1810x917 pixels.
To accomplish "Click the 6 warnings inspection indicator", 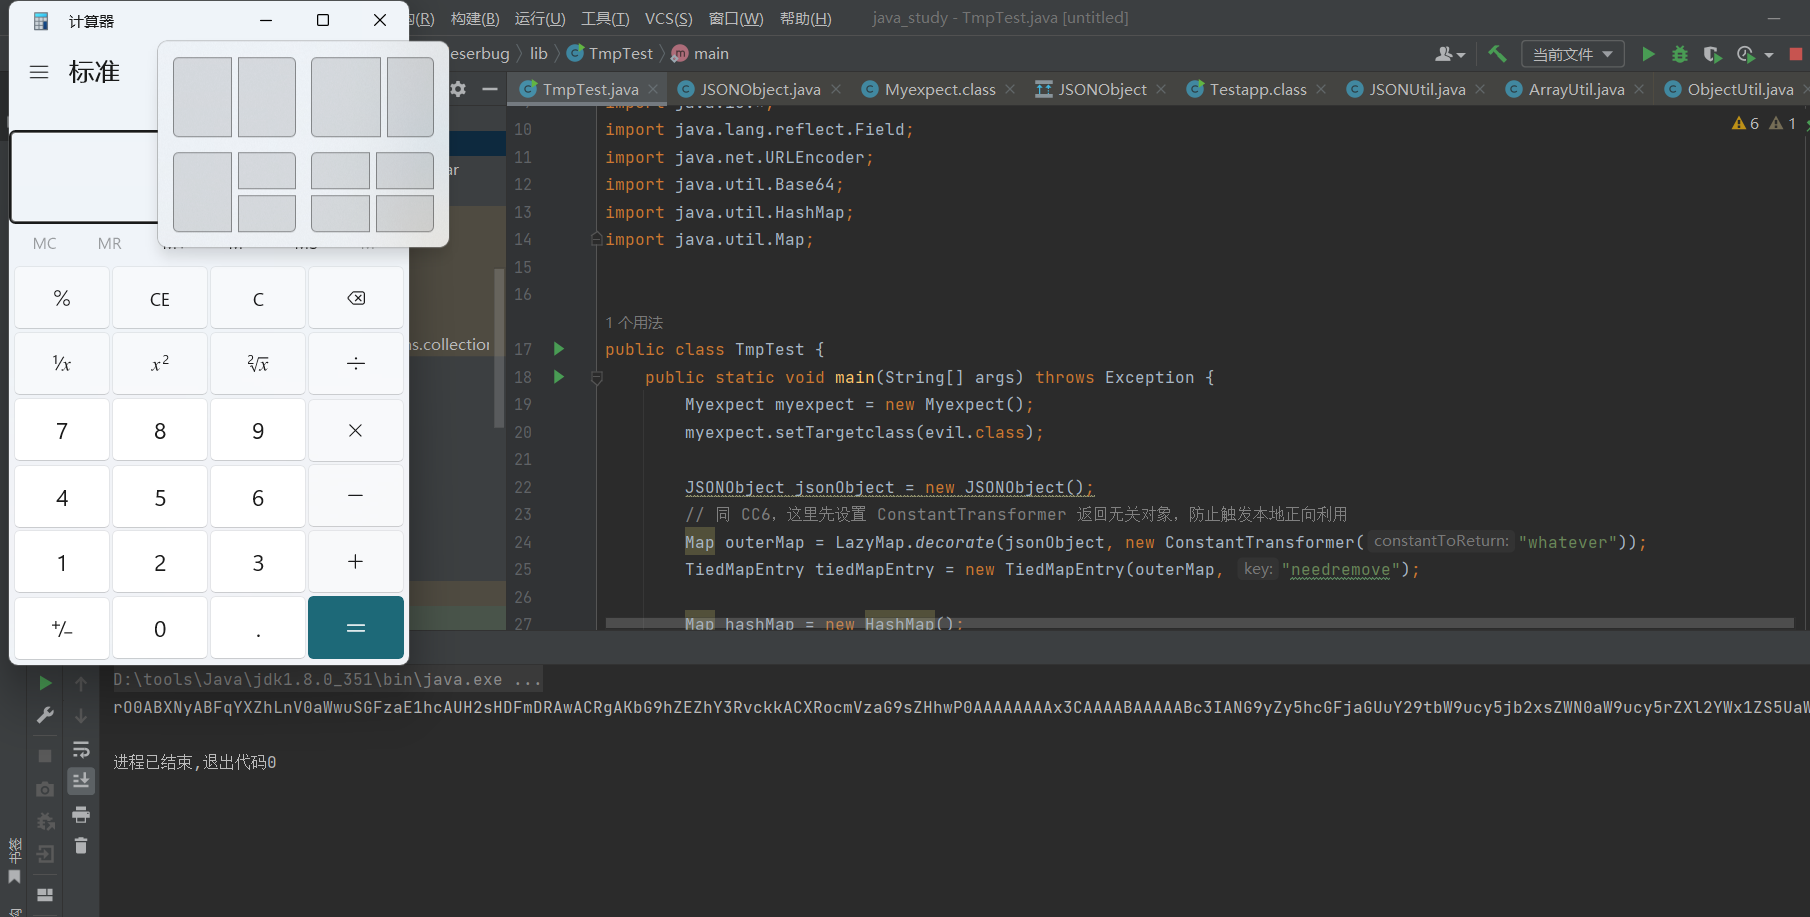I will click(1746, 123).
